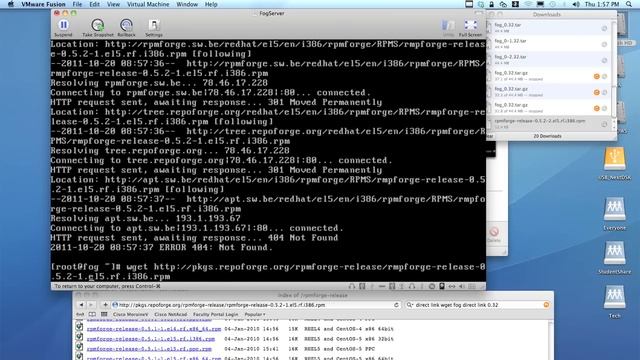Click the rpmforge-release-0.5.1-1.el4.rf.x86_64.rpm link
This screenshot has height=360, width=640.
click(153, 329)
